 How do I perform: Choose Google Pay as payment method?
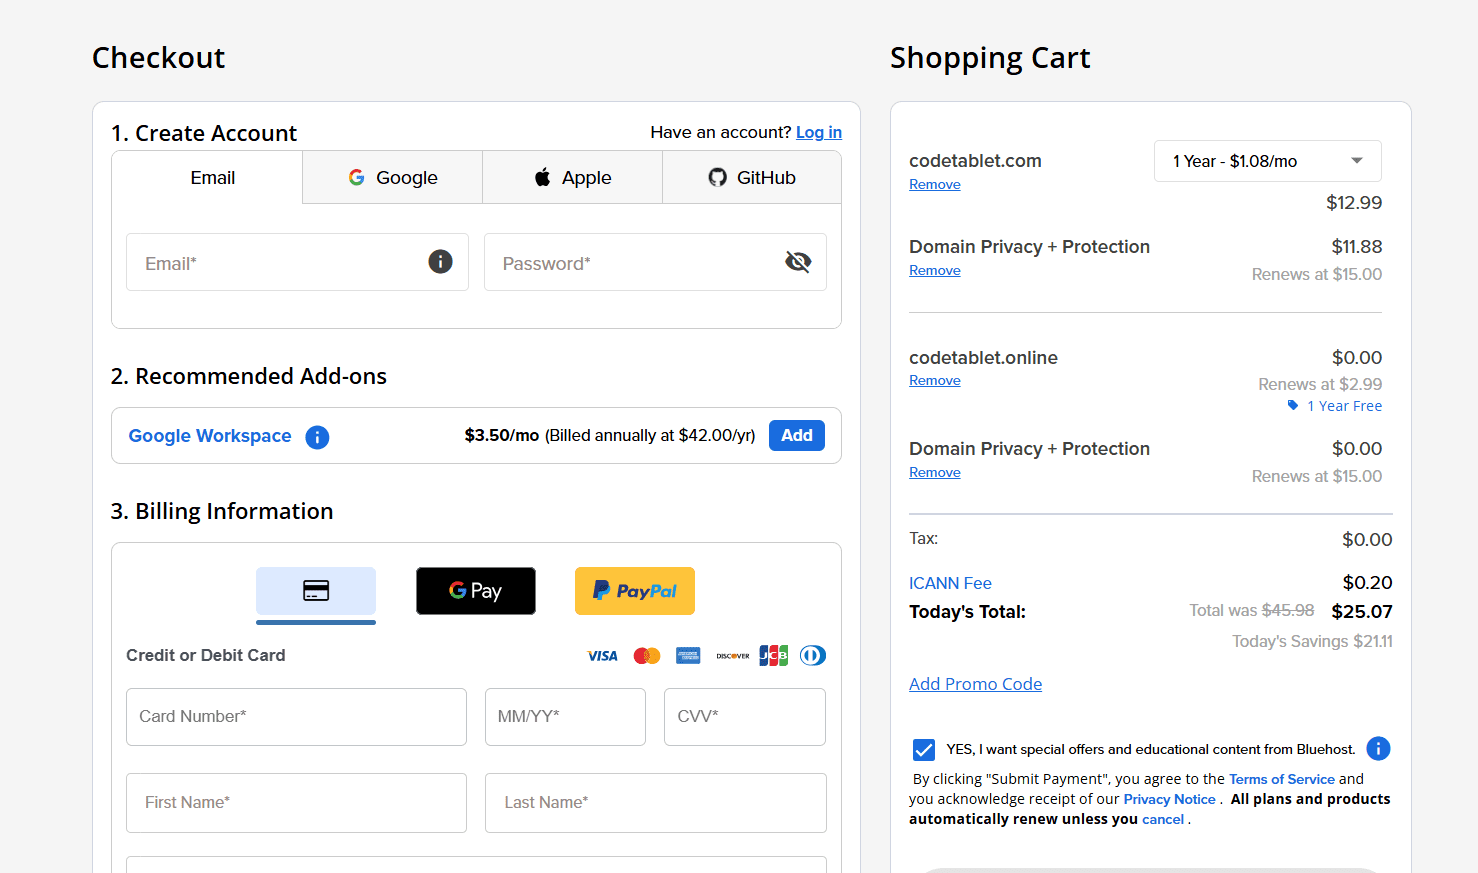[x=476, y=591]
